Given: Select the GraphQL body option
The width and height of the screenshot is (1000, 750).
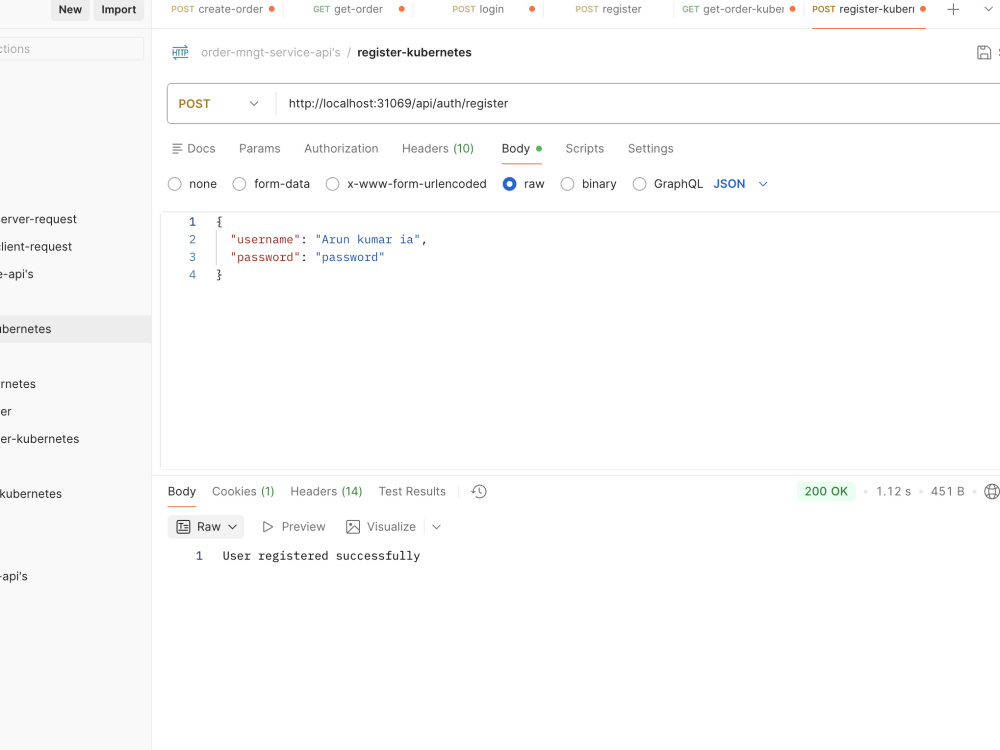Looking at the screenshot, I should coord(639,184).
